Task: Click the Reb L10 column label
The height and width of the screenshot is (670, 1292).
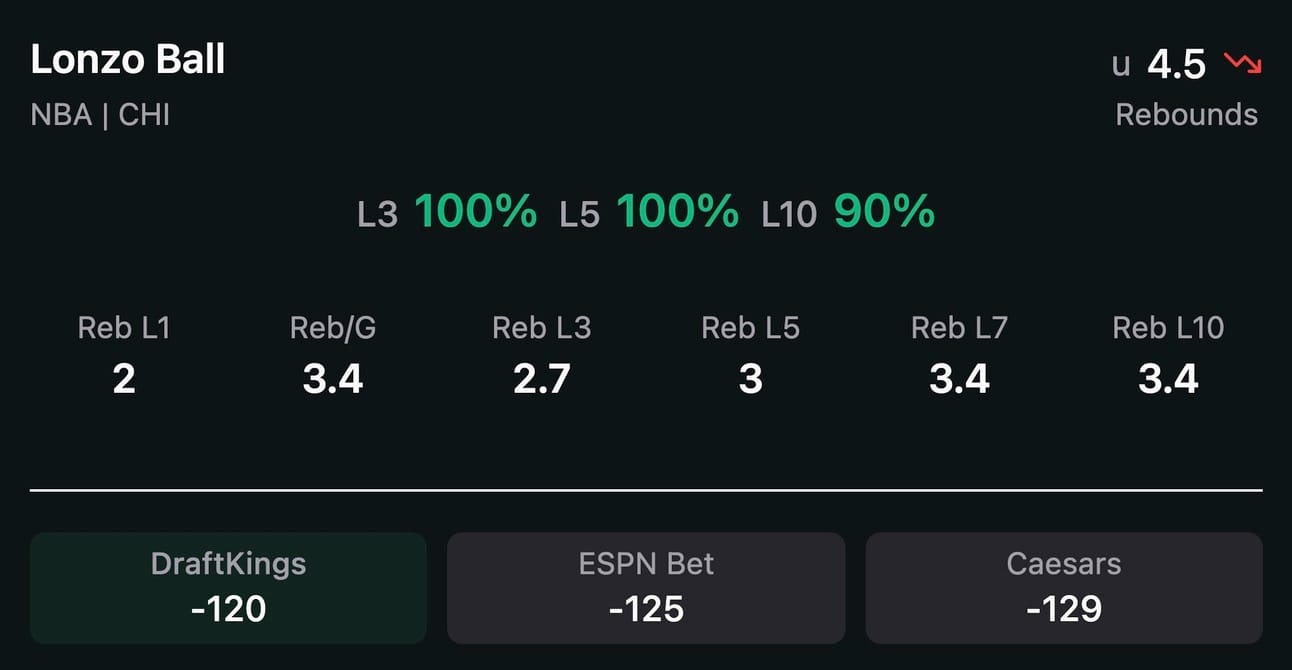Action: (1168, 328)
